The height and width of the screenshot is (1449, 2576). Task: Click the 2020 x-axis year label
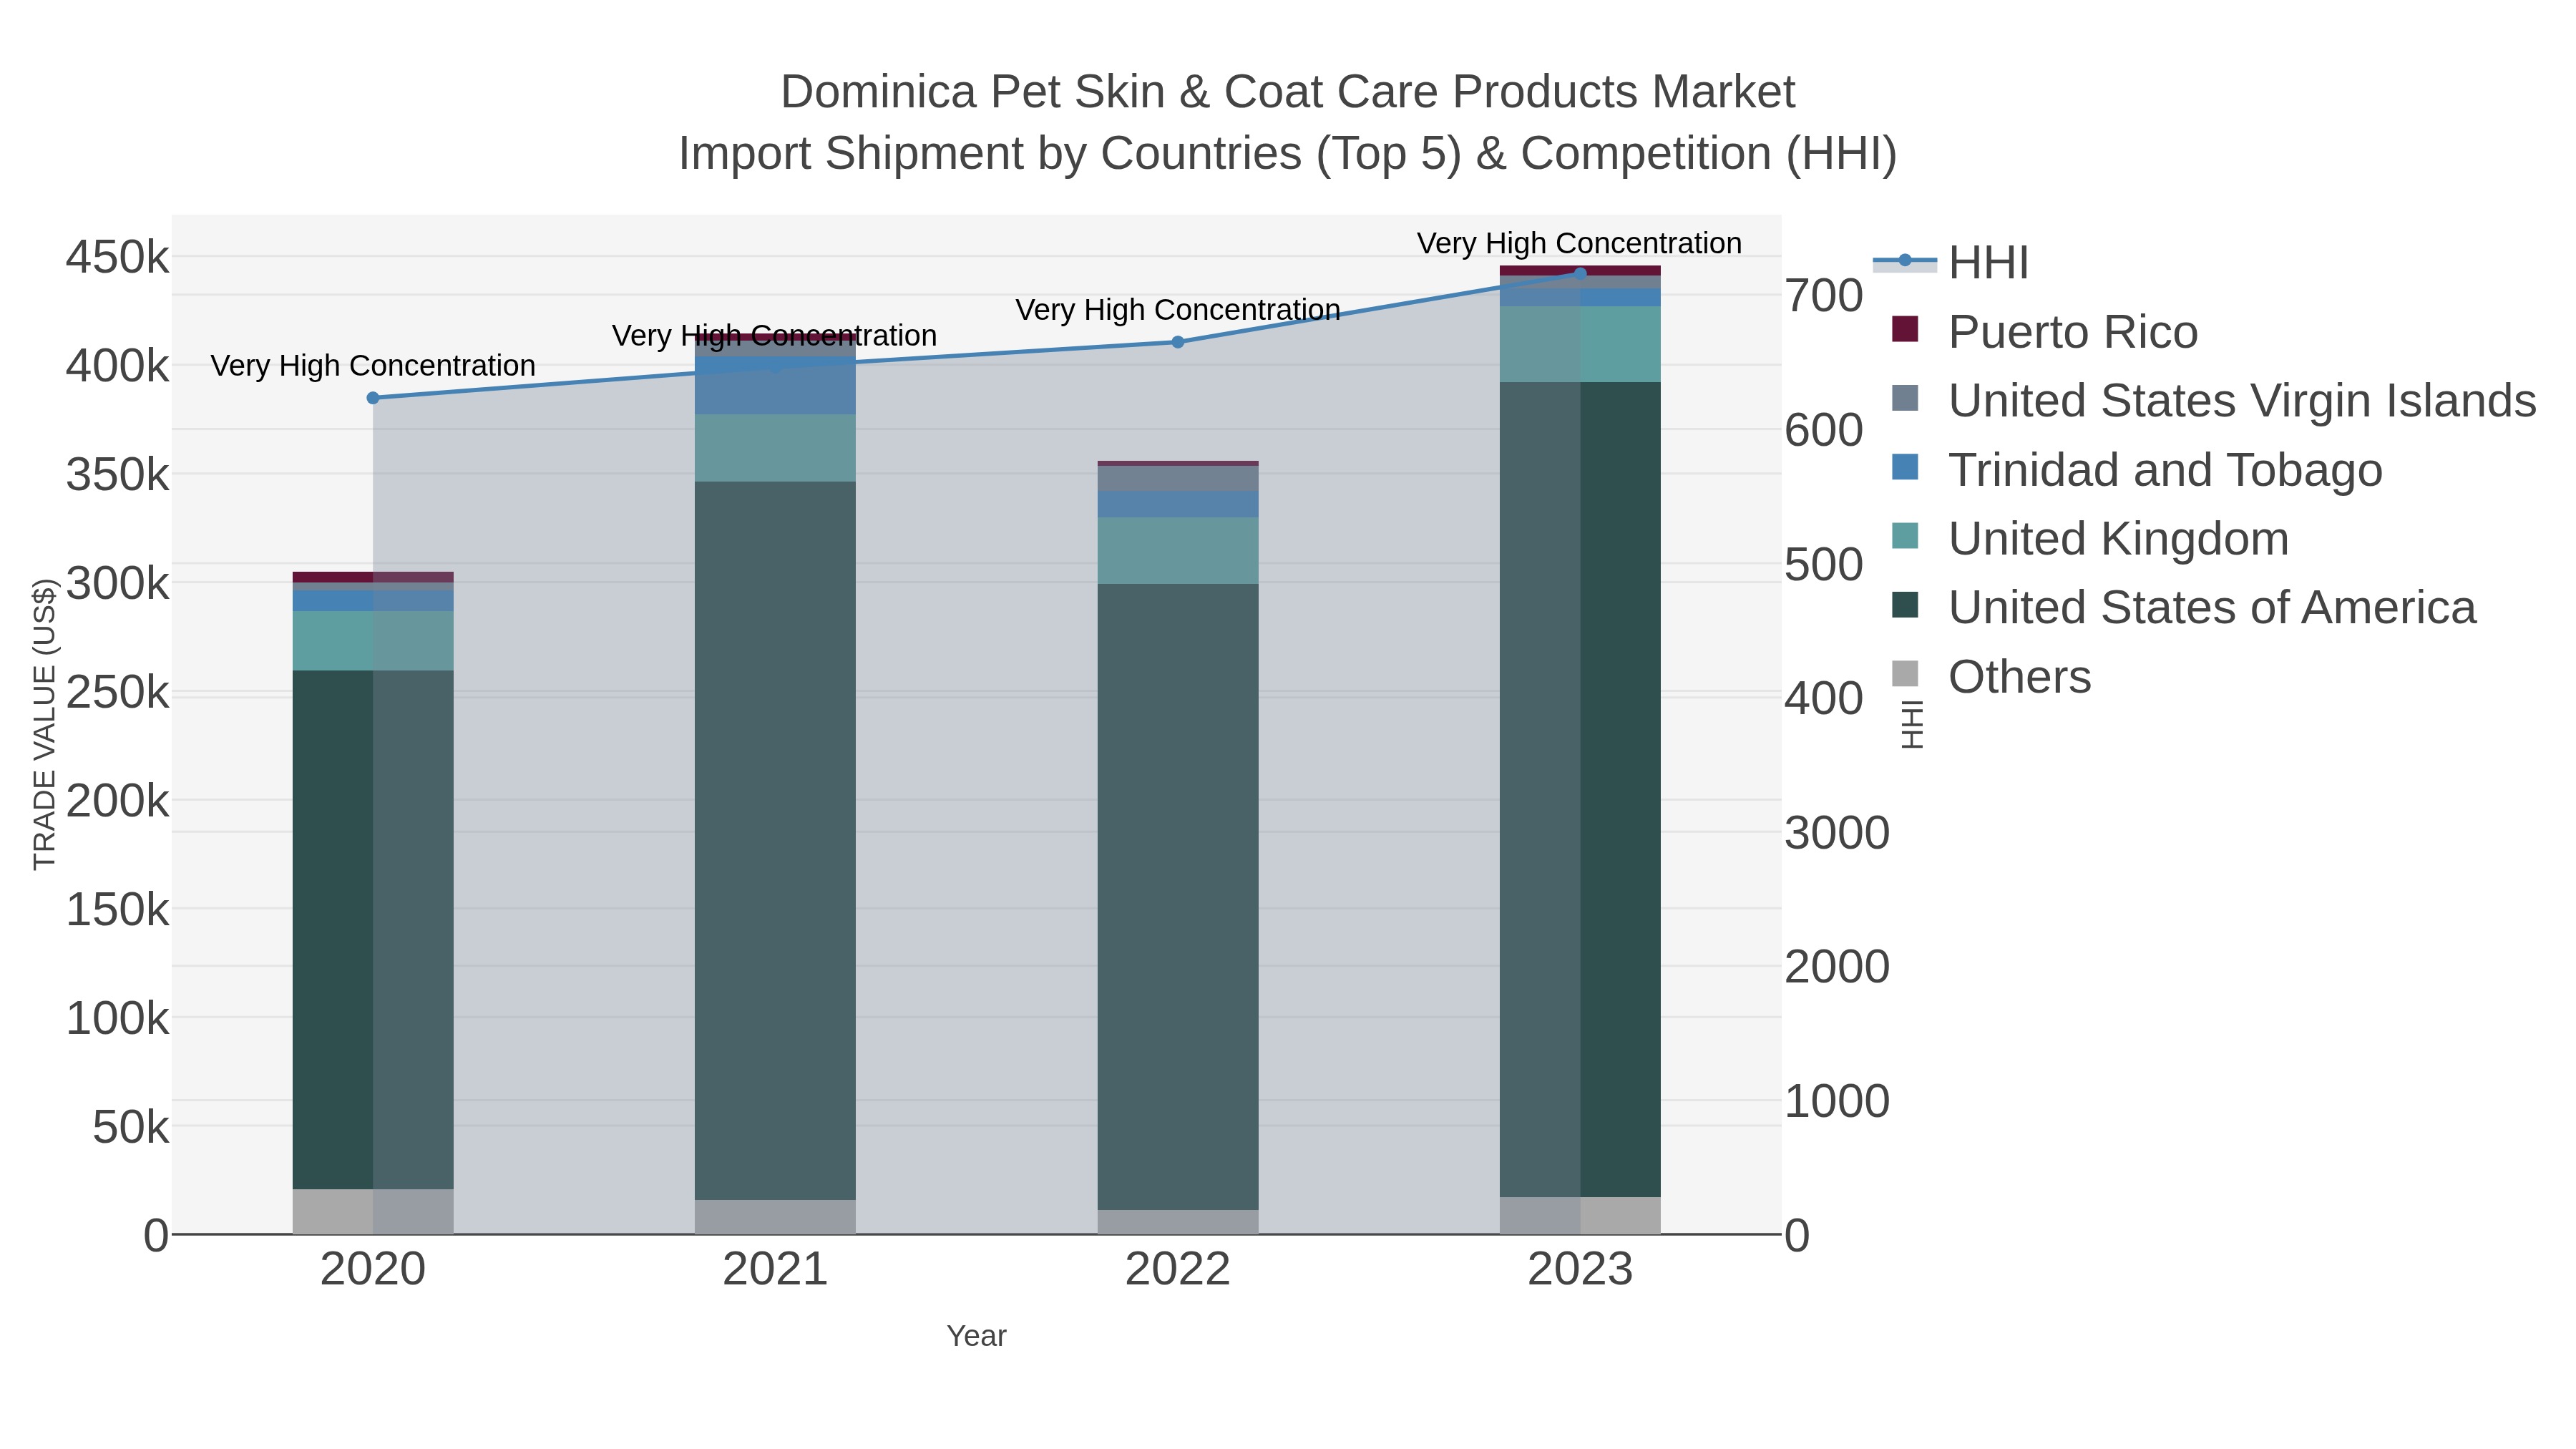coord(373,1270)
